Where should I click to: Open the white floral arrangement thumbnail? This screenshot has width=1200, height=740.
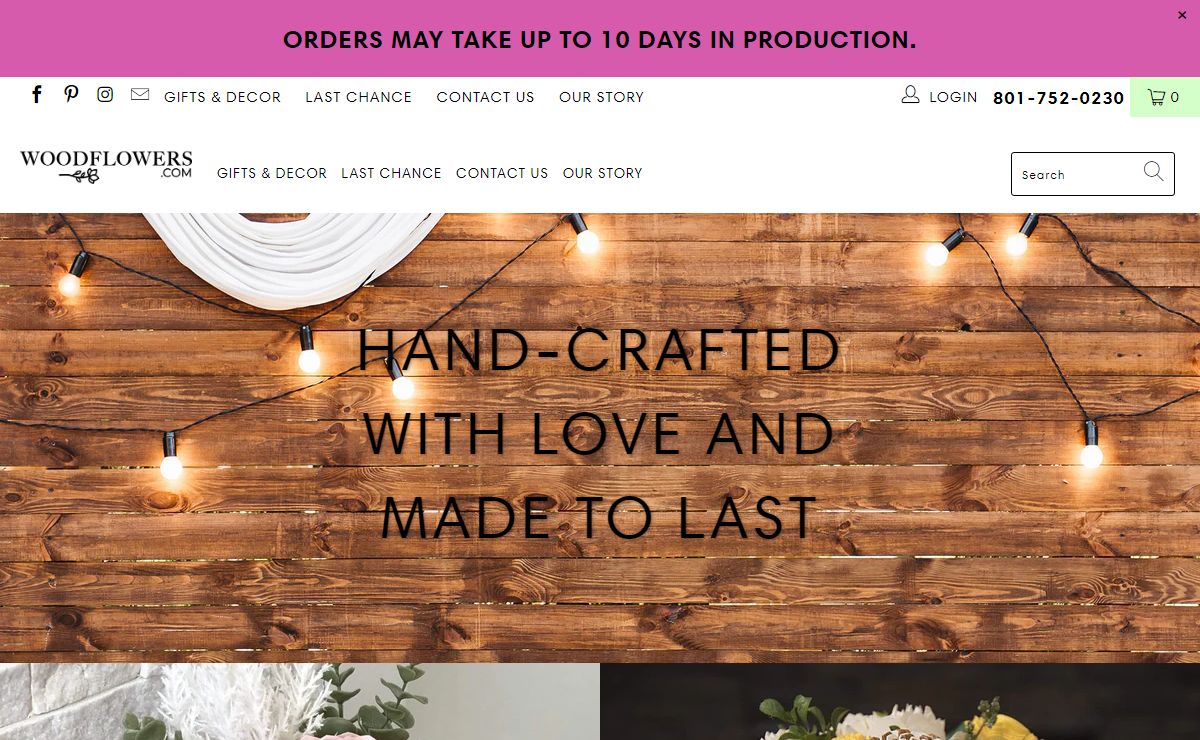tap(300, 701)
